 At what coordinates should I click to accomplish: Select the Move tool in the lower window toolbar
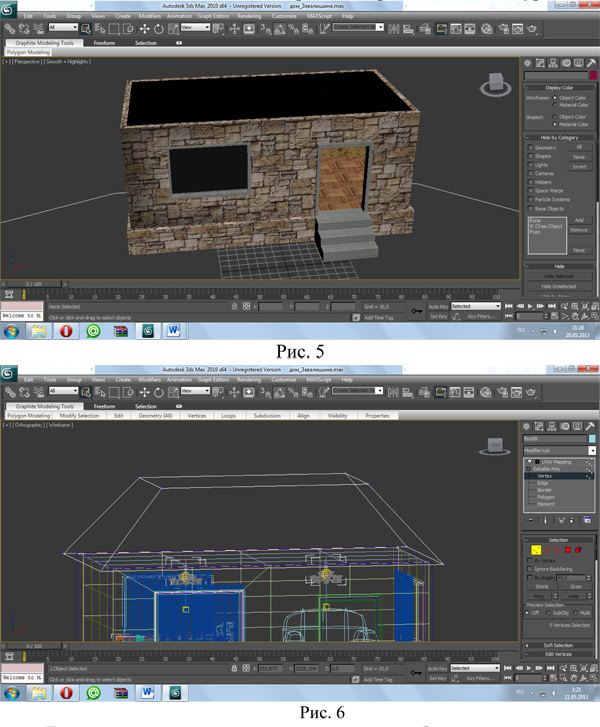coord(144,392)
